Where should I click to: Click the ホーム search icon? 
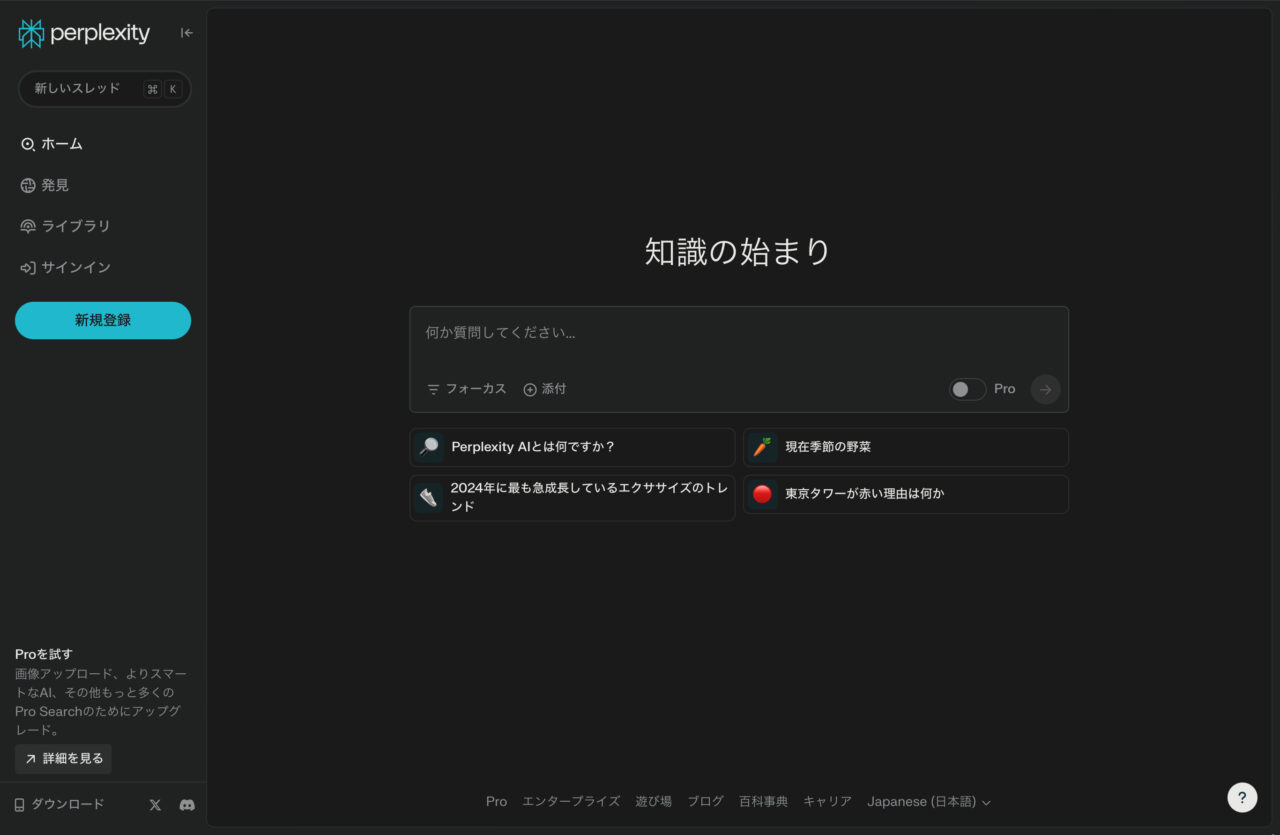pyautogui.click(x=28, y=144)
